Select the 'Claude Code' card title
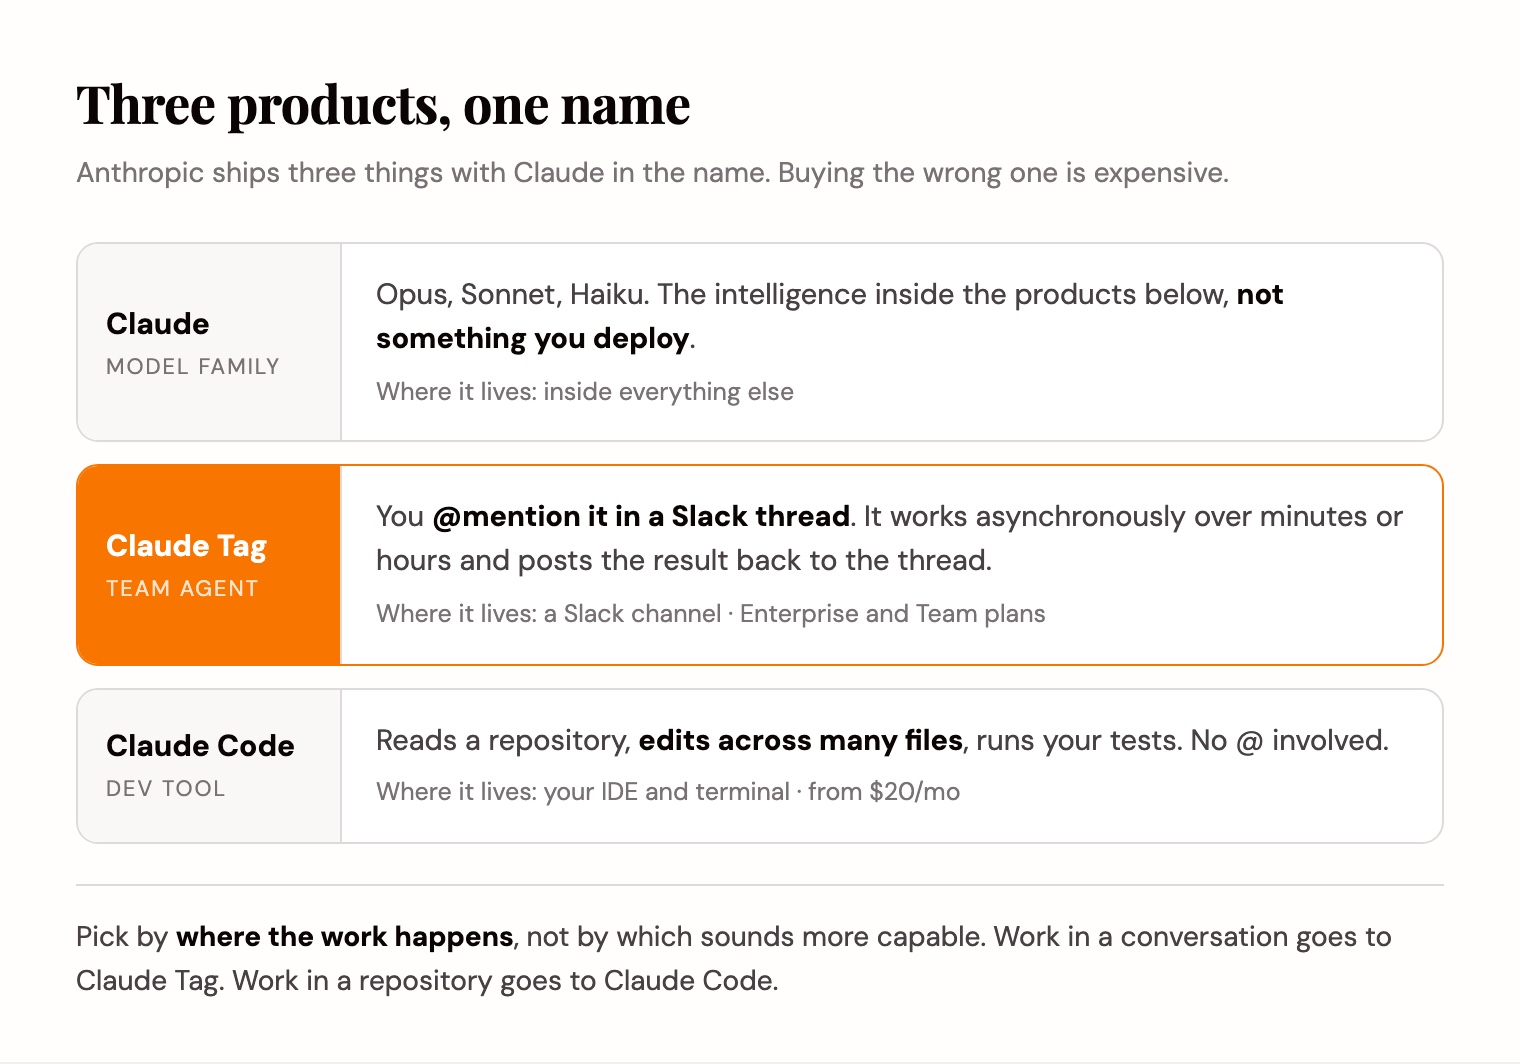This screenshot has height=1064, width=1520. point(200,745)
